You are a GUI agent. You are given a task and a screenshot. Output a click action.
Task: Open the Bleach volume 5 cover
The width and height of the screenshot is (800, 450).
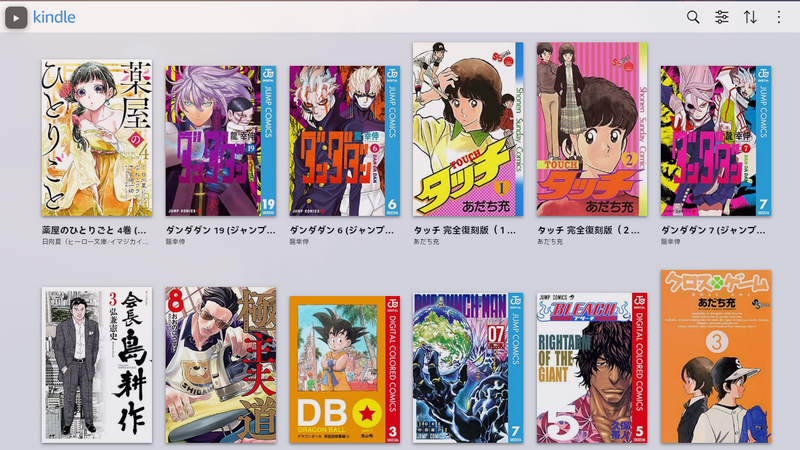592,368
